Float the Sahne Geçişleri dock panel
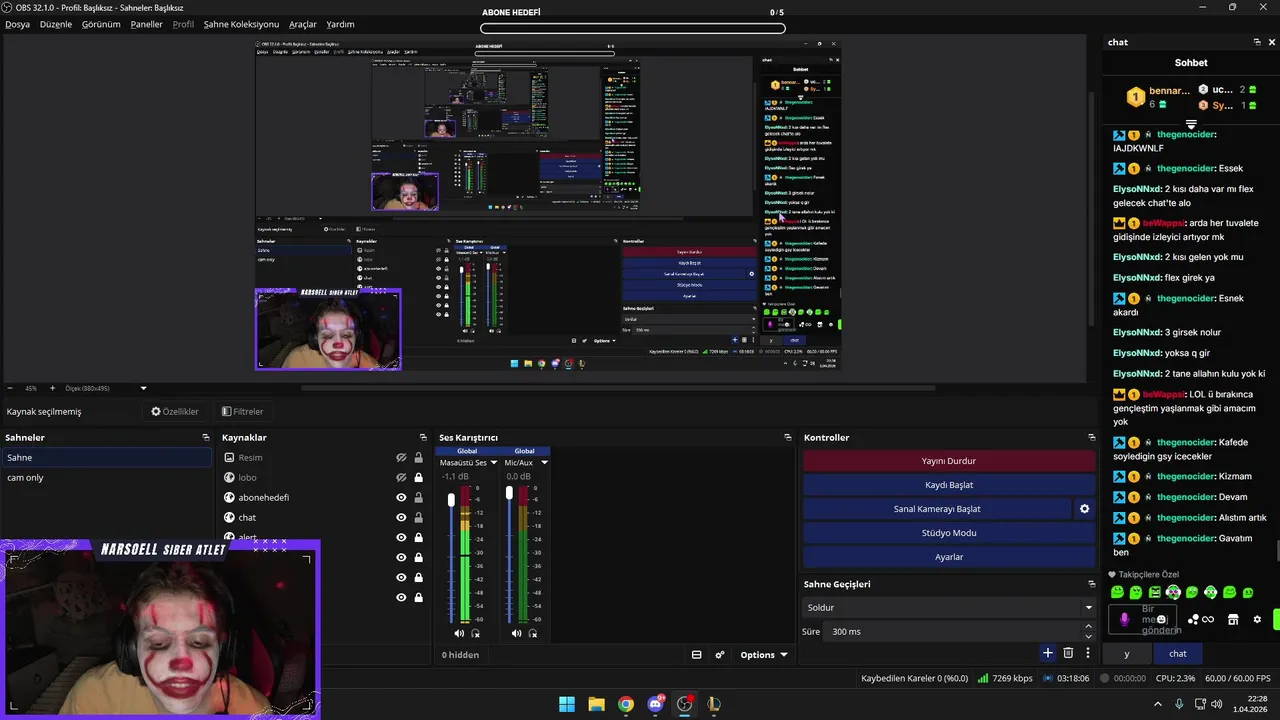Image resolution: width=1280 pixels, height=720 pixels. click(1092, 584)
